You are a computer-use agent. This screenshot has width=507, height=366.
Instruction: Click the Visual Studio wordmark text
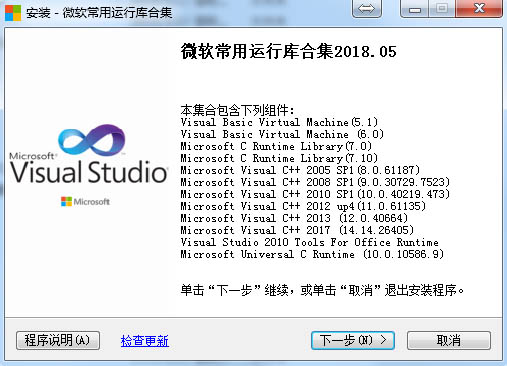(x=89, y=172)
